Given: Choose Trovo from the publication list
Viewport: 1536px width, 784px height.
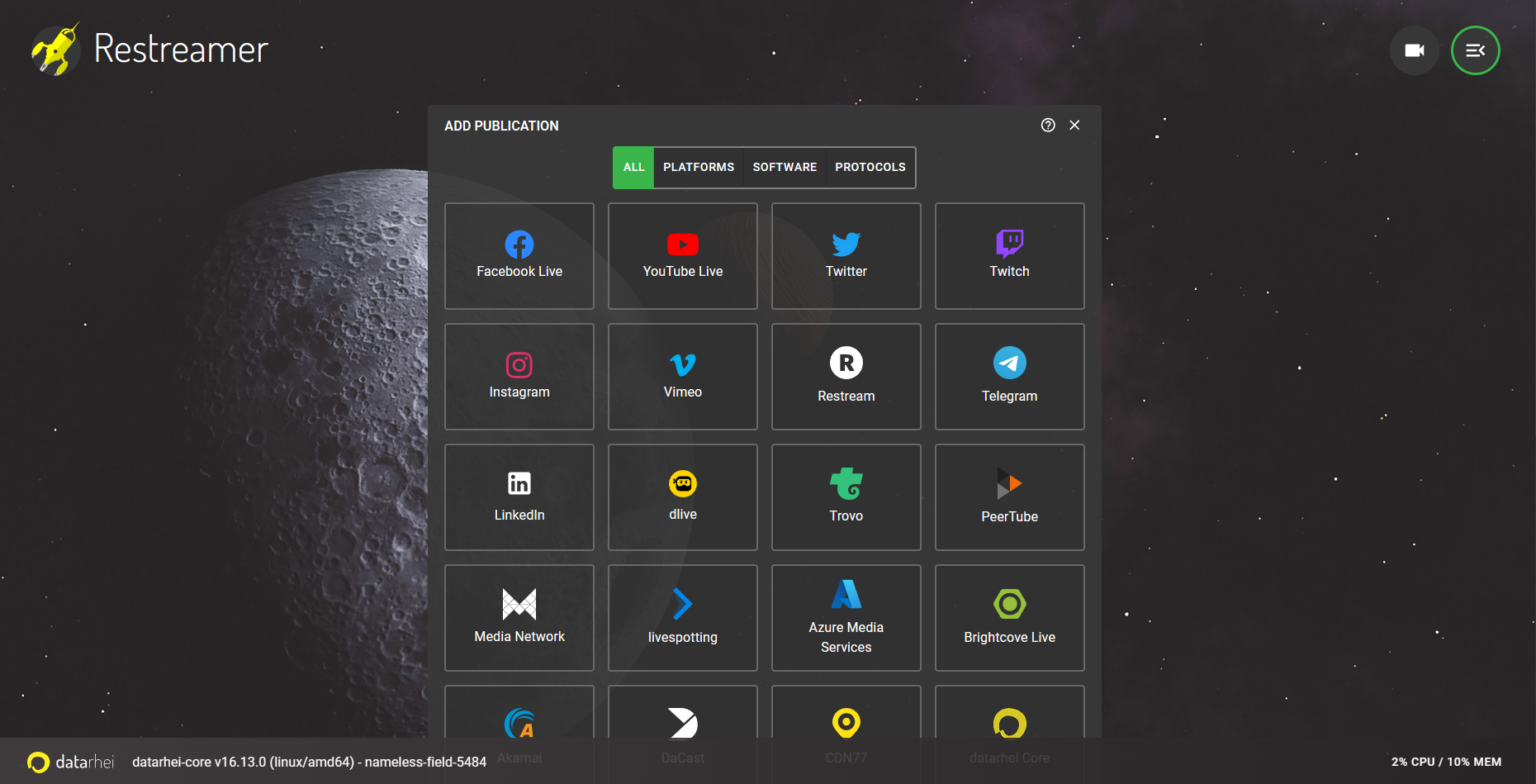Looking at the screenshot, I should coord(846,497).
